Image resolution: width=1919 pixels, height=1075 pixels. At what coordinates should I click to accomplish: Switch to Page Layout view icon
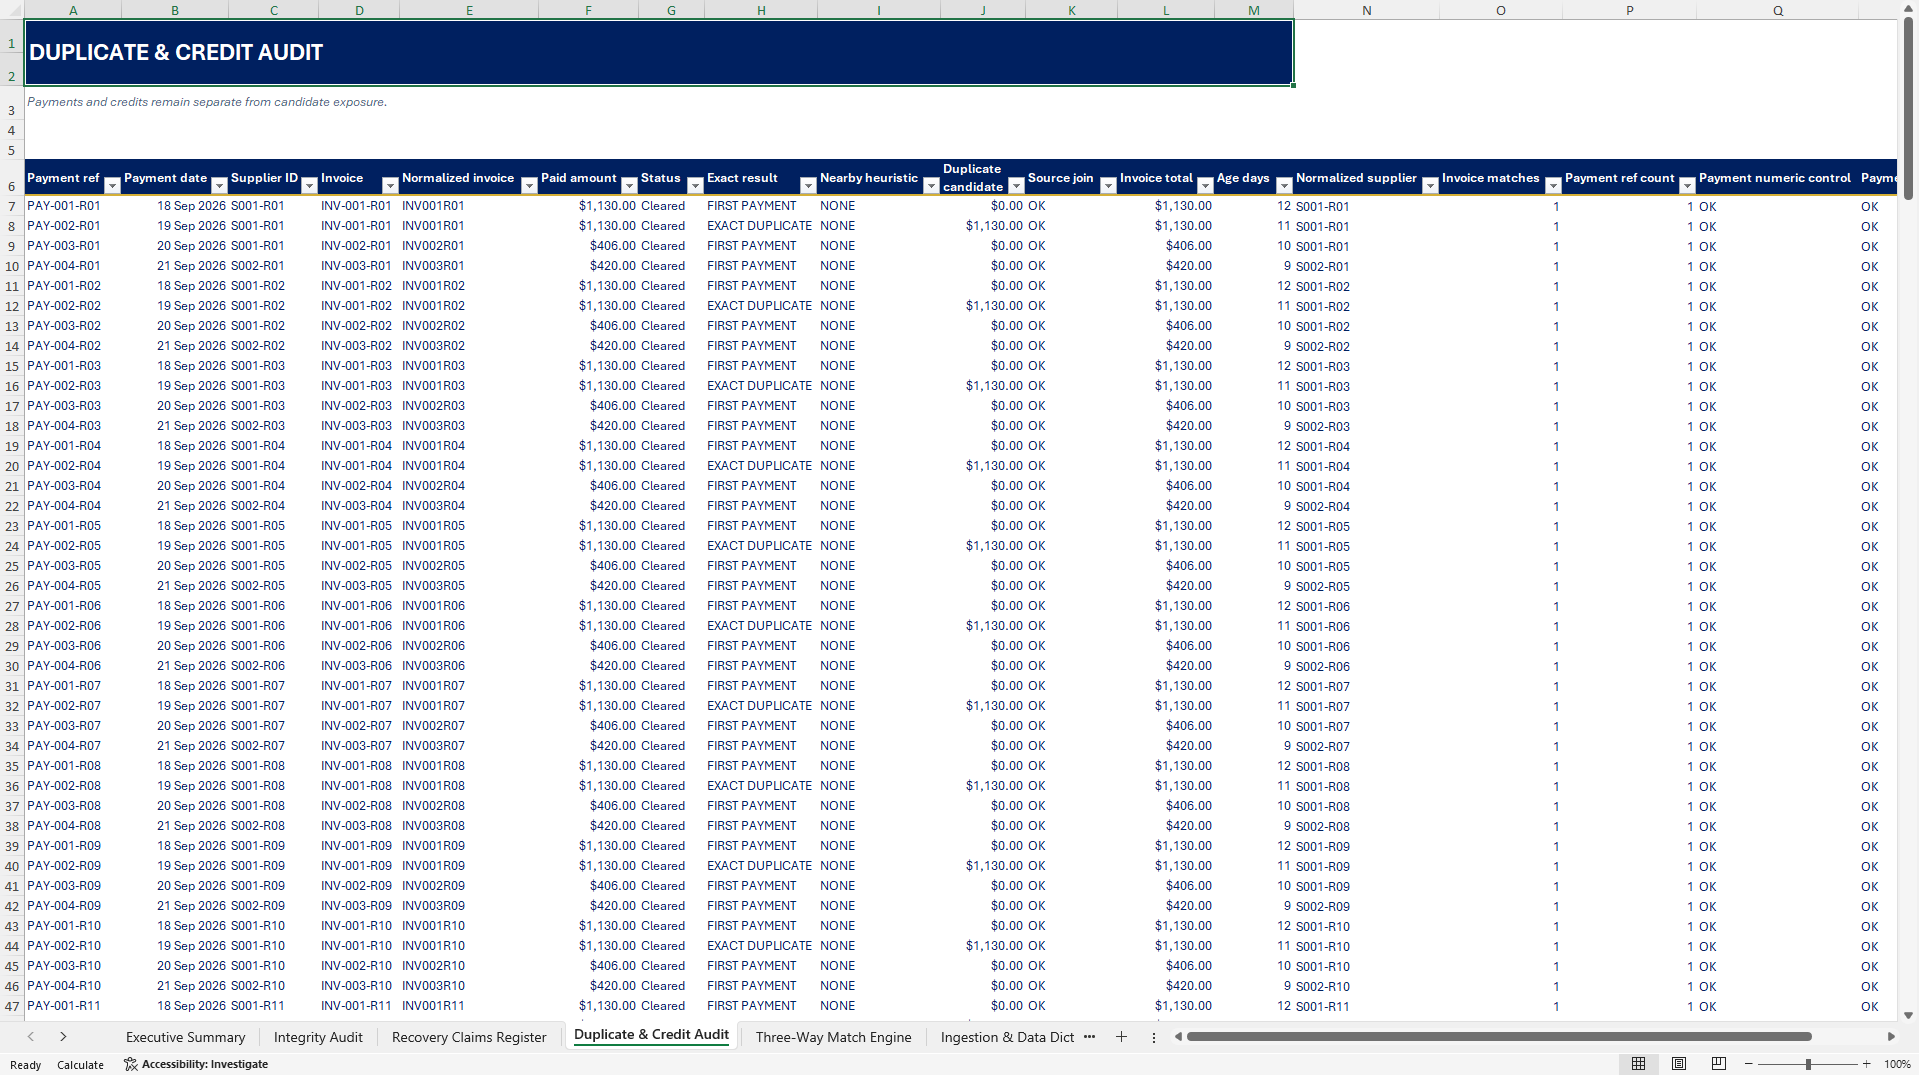tap(1679, 1064)
